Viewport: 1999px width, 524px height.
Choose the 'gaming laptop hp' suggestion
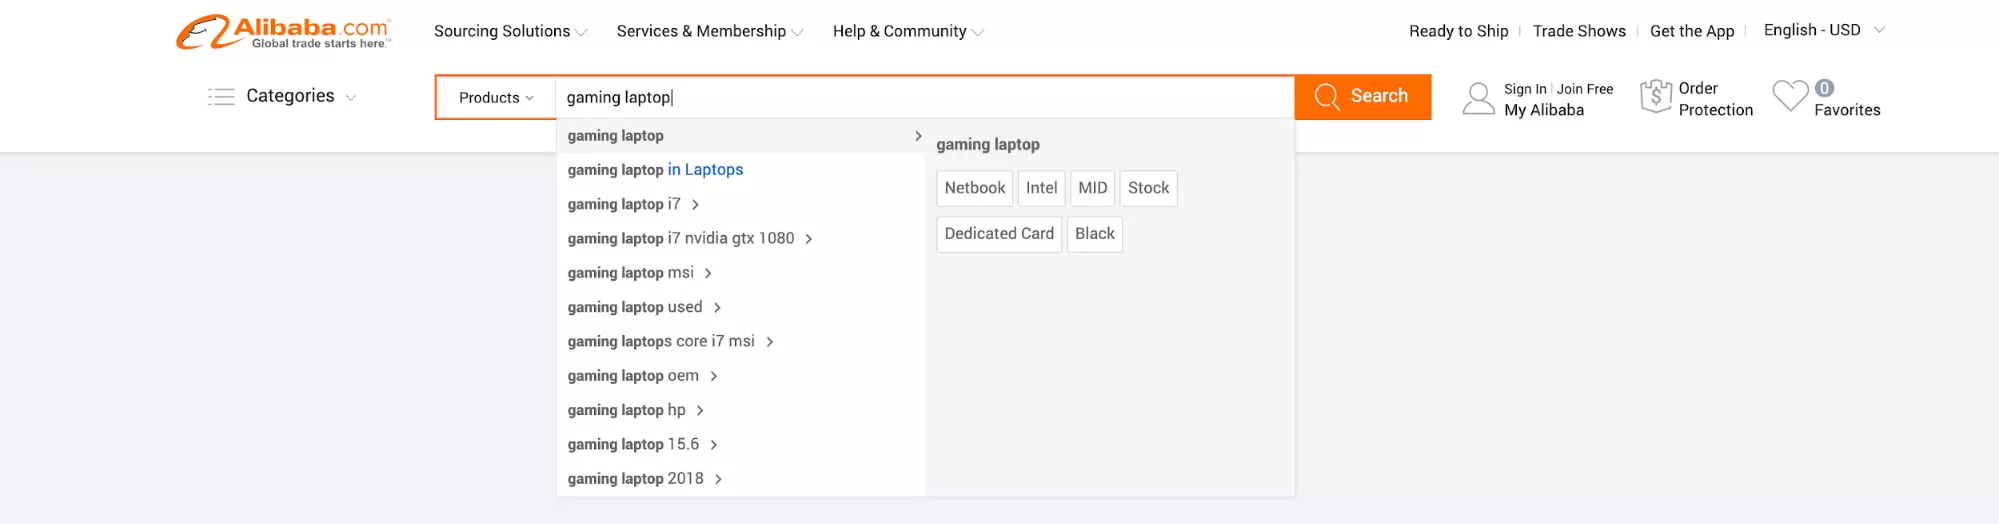(741, 410)
